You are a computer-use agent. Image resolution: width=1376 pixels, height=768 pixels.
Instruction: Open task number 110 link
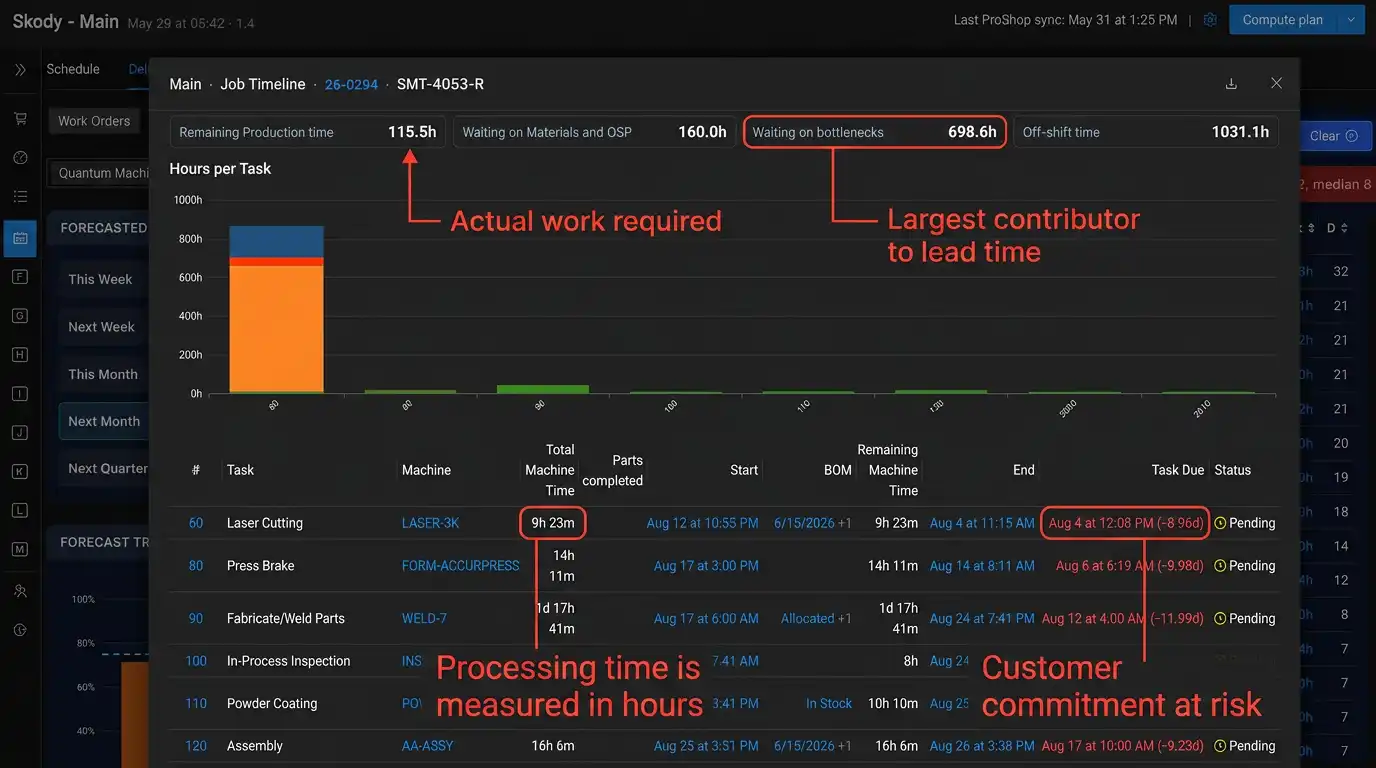pyautogui.click(x=196, y=704)
